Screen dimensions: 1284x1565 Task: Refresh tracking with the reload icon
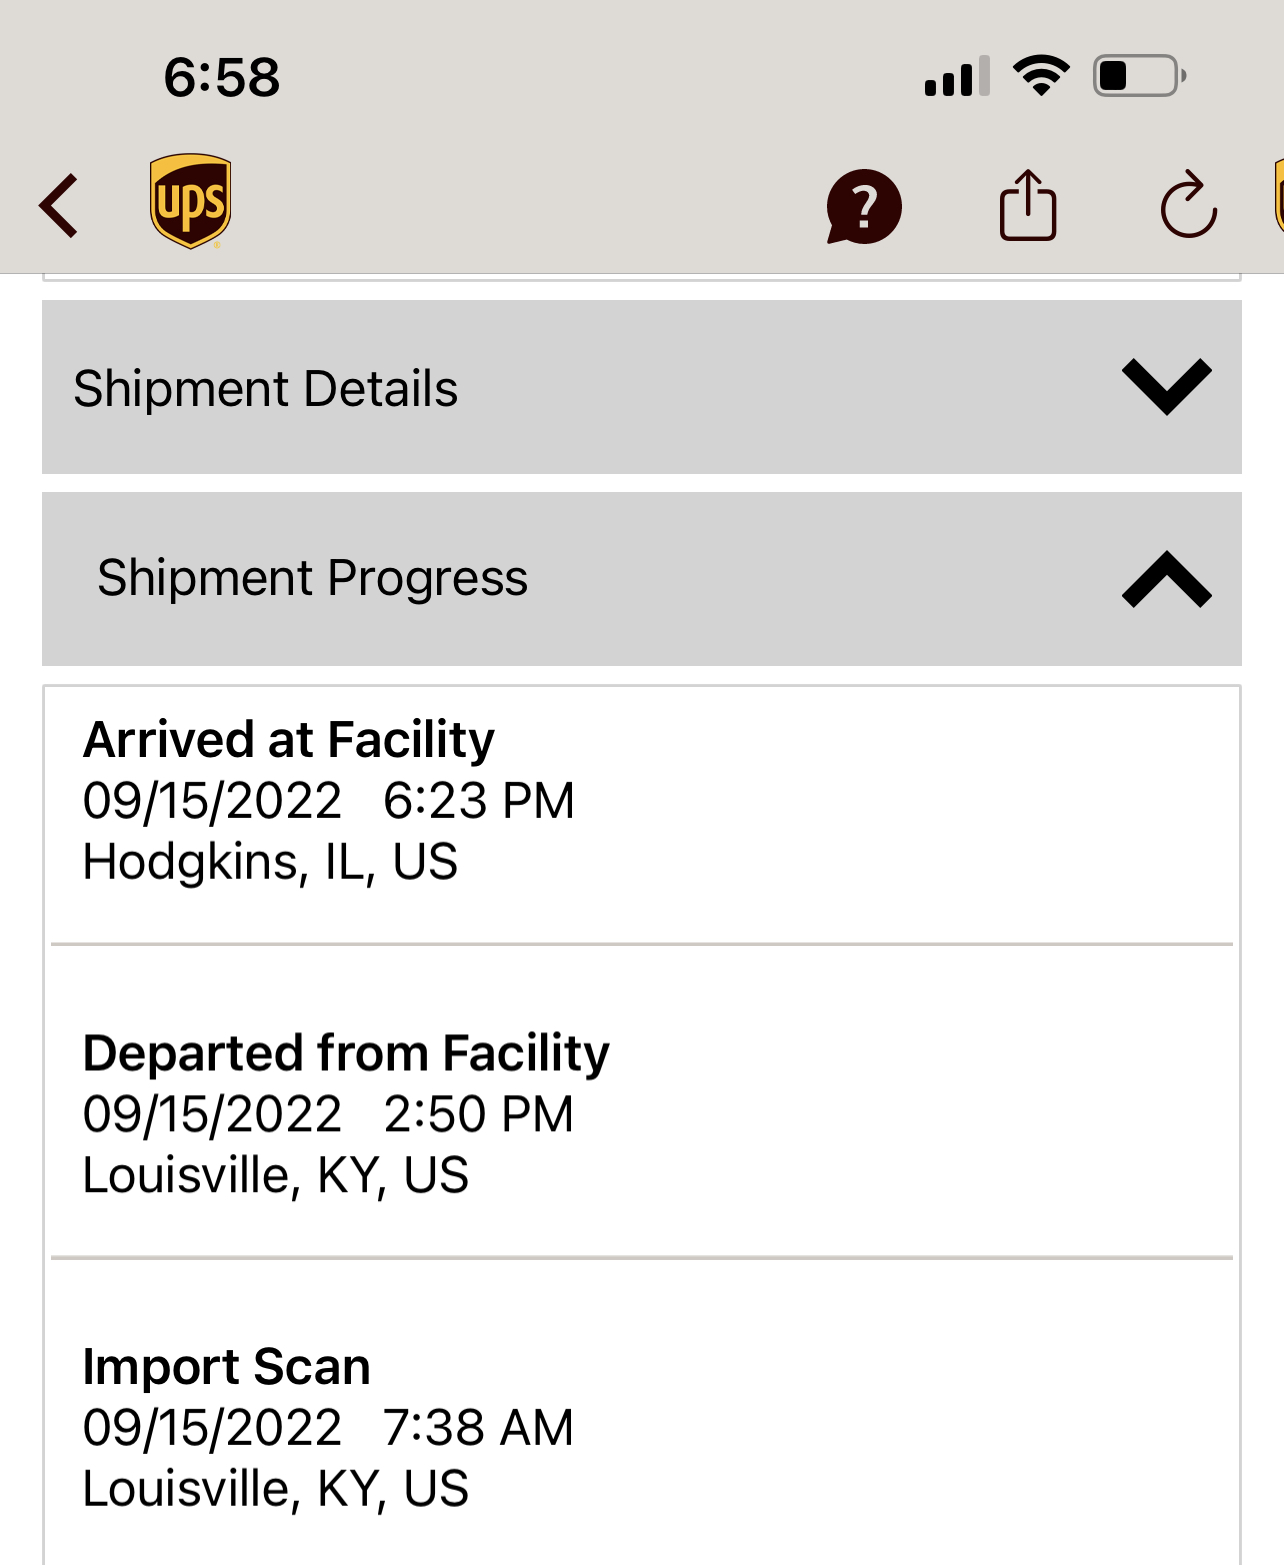[1189, 204]
